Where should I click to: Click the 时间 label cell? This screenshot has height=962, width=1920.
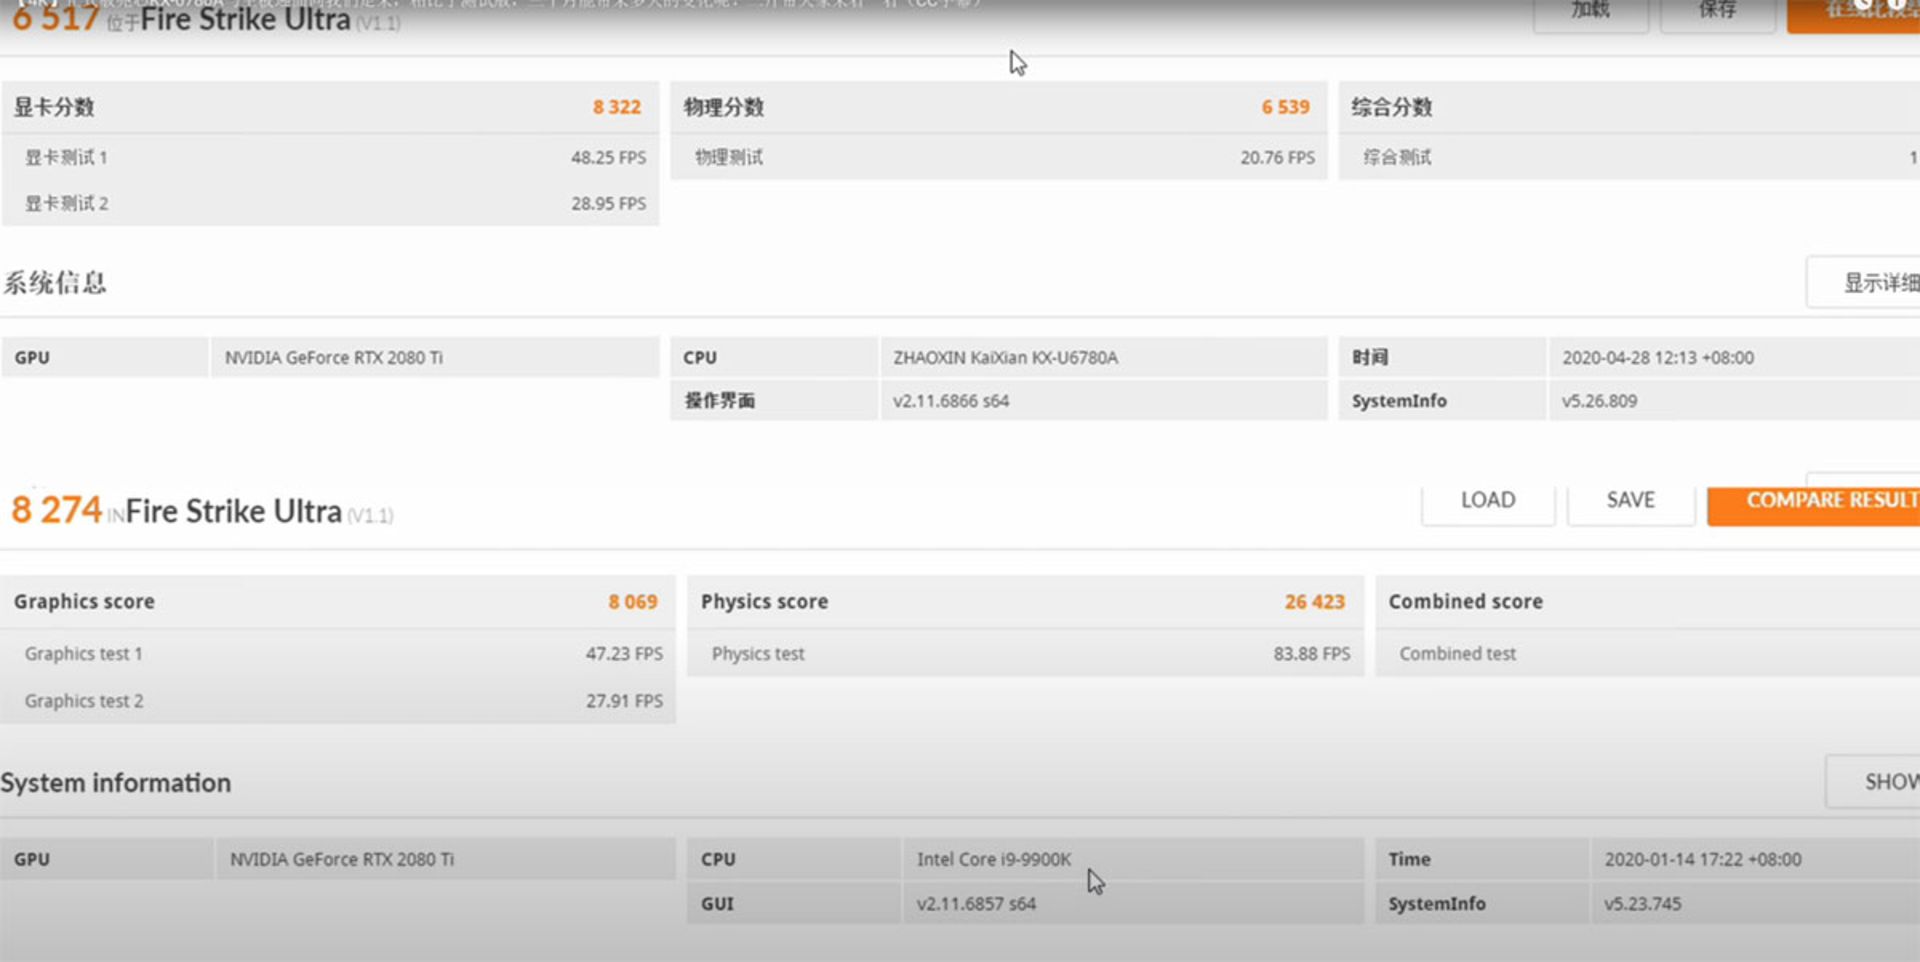click(x=1442, y=357)
